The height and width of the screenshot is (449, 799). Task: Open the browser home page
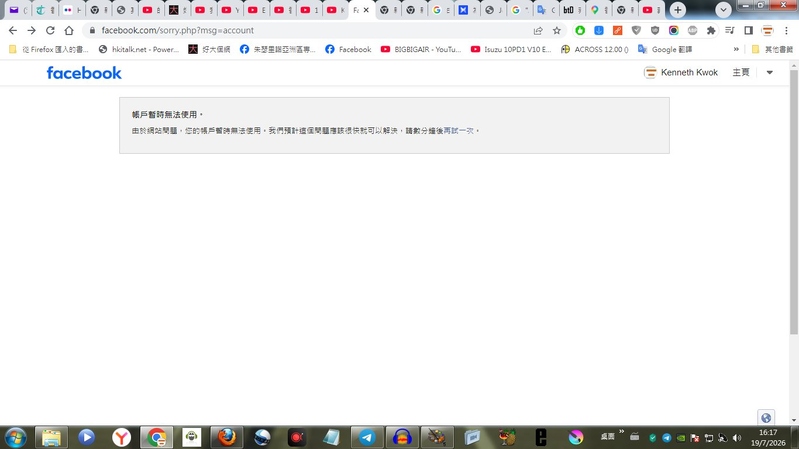pyautogui.click(x=69, y=31)
